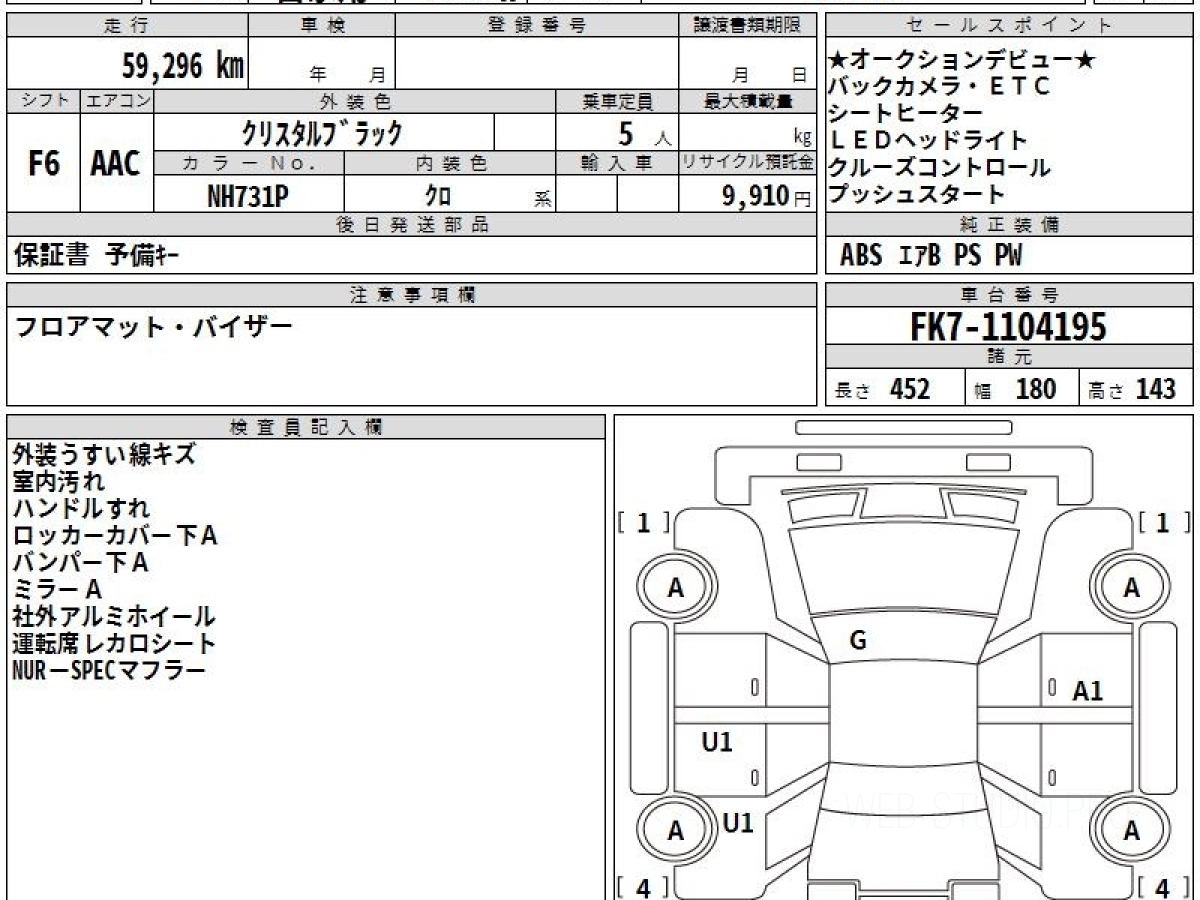Click the 譲渡書類期限 header
The width and height of the screenshot is (1200, 900).
coord(747,26)
